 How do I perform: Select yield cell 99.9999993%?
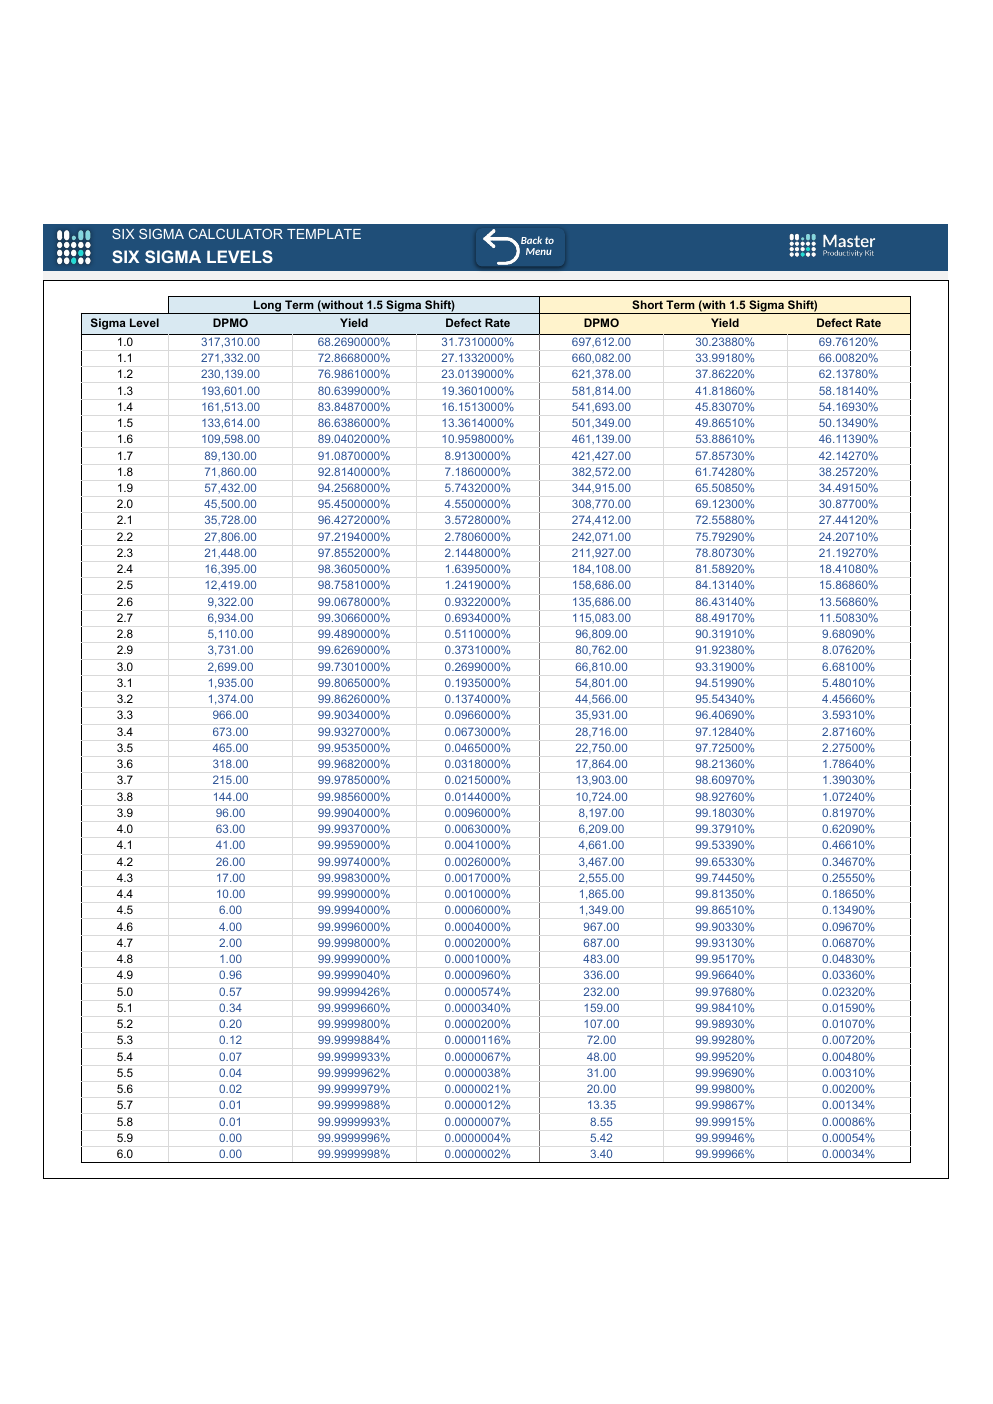[354, 1122]
